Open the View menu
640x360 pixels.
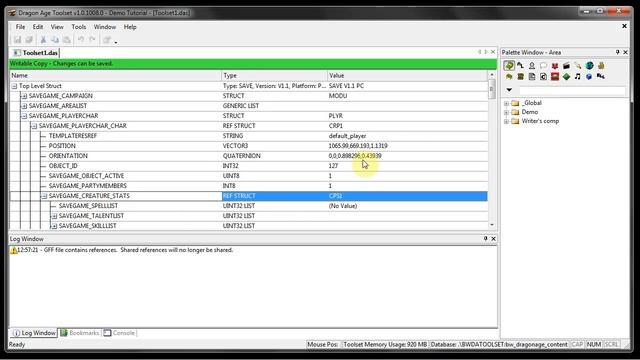[x=57, y=27]
